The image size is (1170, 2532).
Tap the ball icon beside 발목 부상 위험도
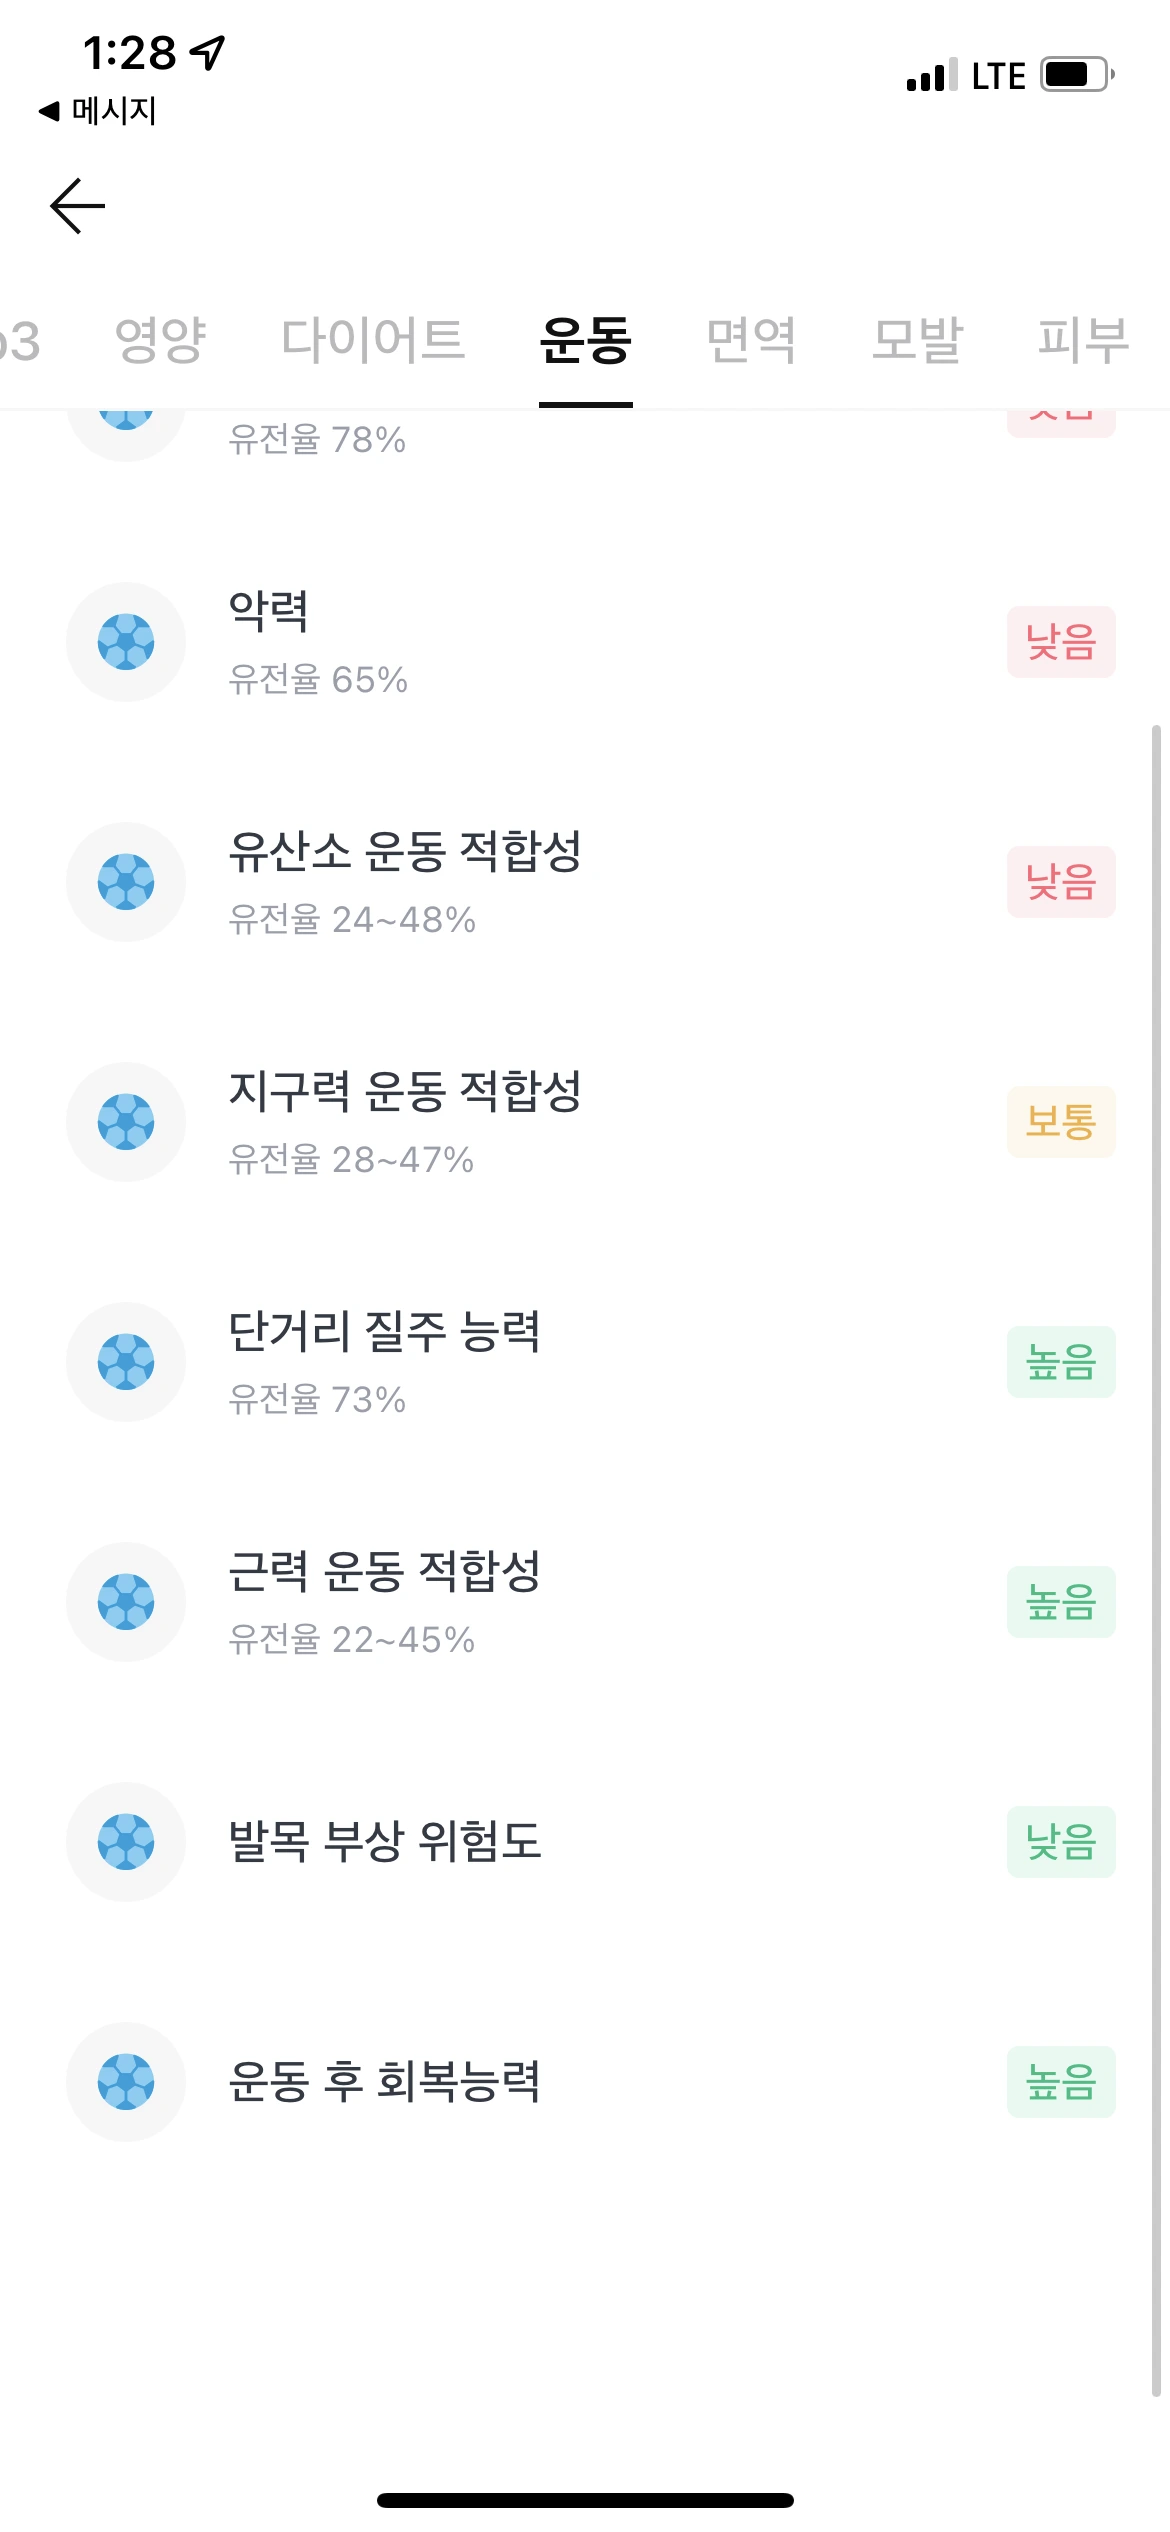pos(126,1842)
